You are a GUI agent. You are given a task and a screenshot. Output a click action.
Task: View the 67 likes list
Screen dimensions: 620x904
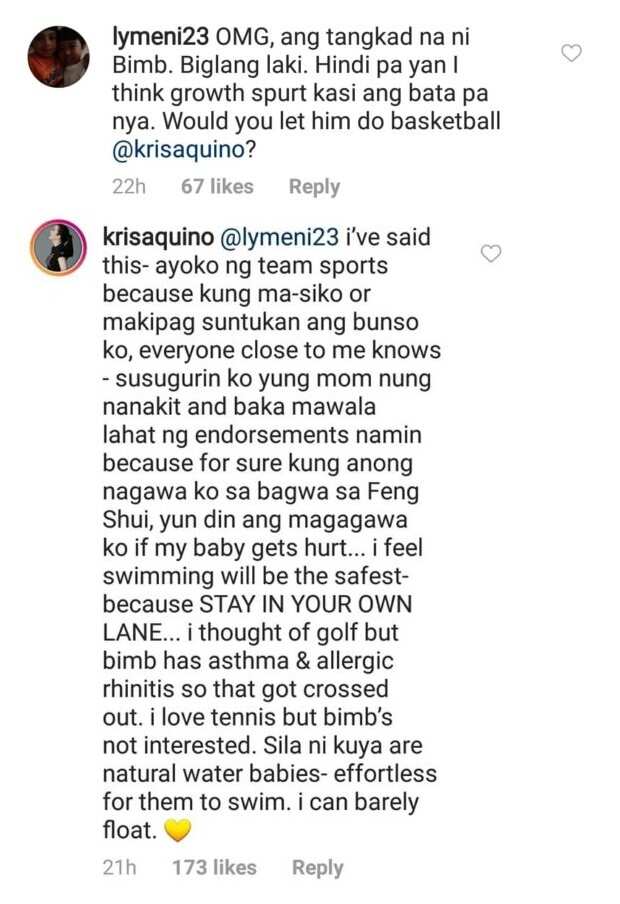point(217,186)
